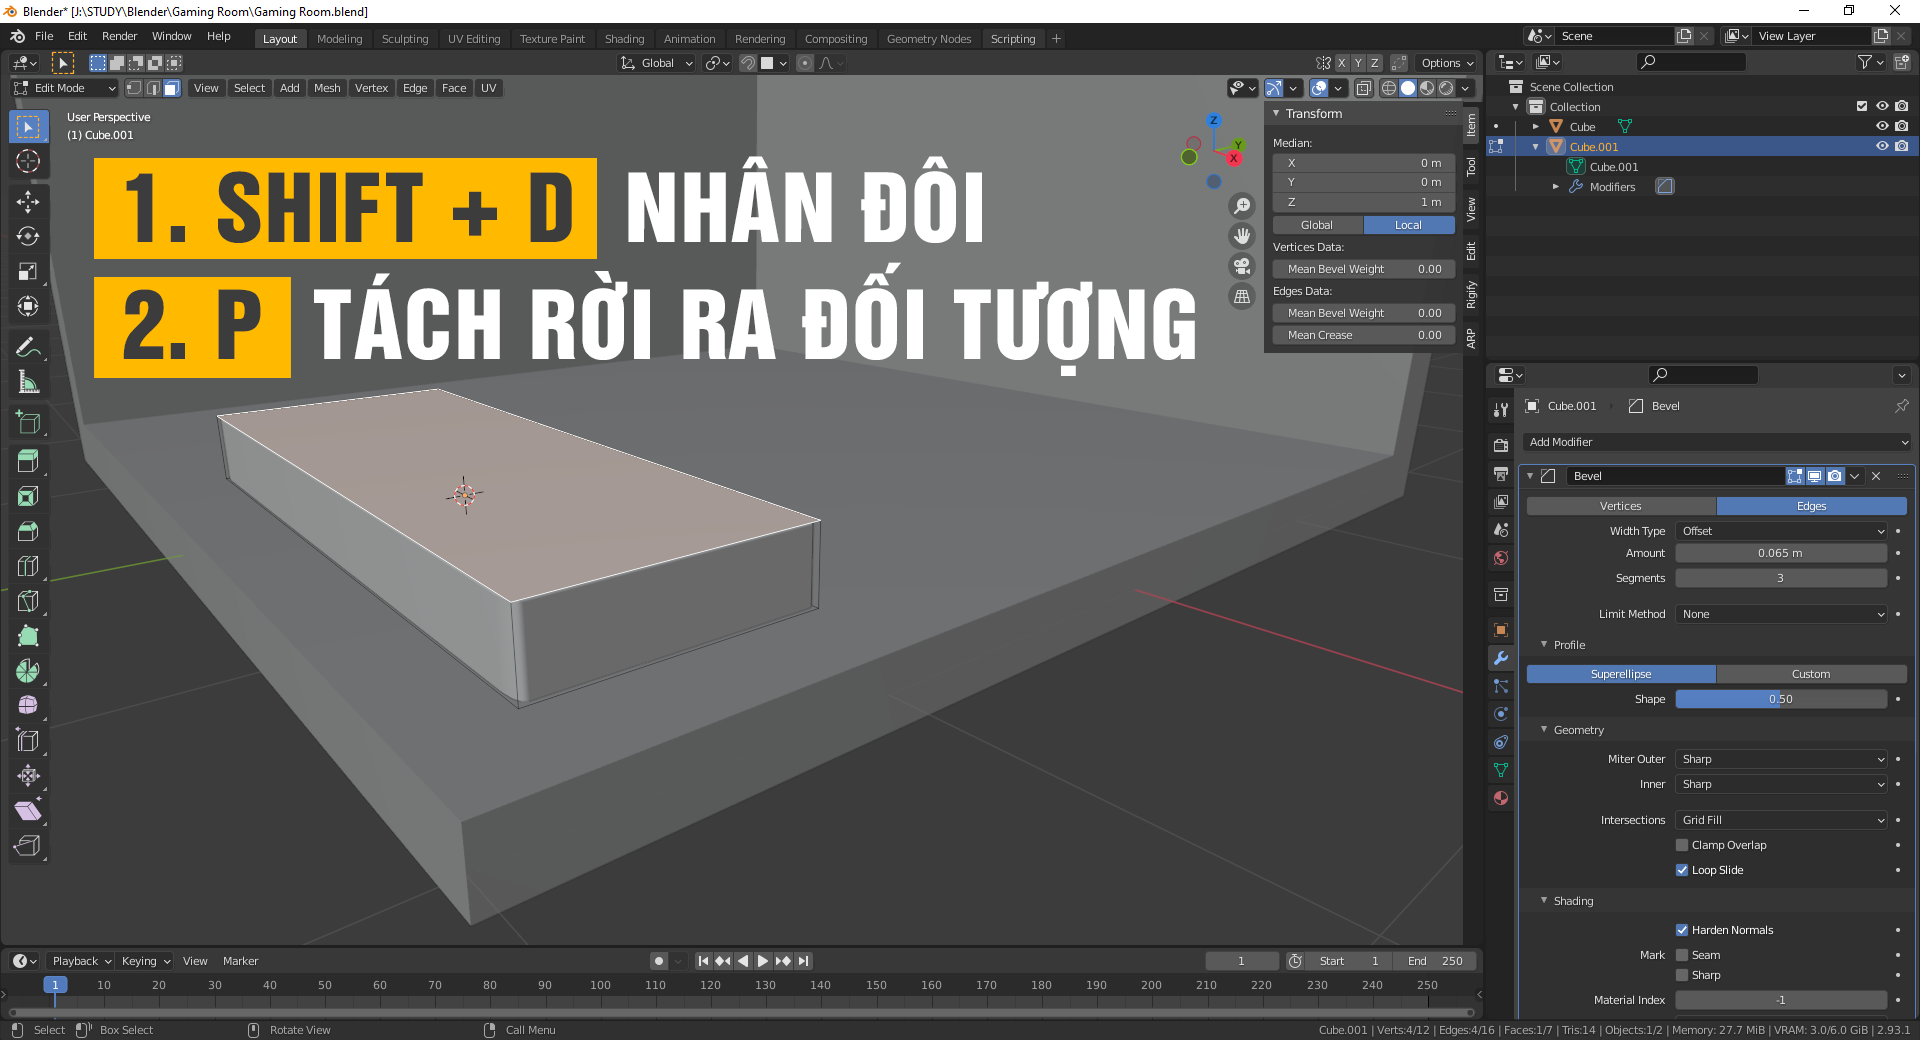Screen dimensions: 1920x1040
Task: Open the Width Type Offset dropdown
Action: coord(1782,531)
